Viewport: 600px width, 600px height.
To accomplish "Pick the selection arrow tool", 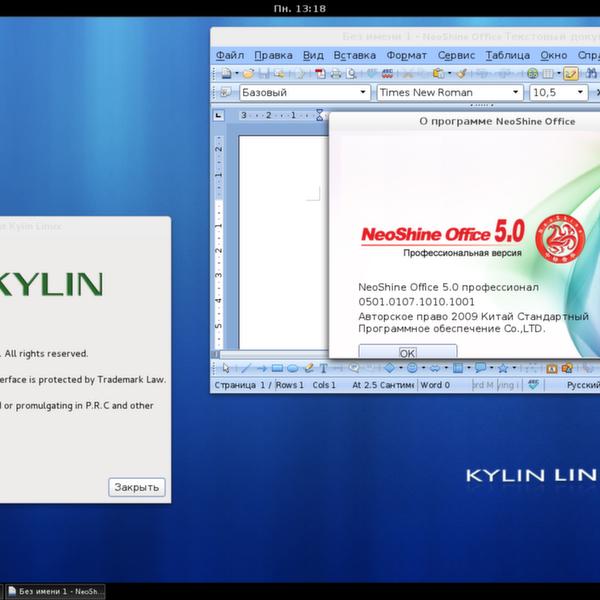I will pyautogui.click(x=226, y=368).
